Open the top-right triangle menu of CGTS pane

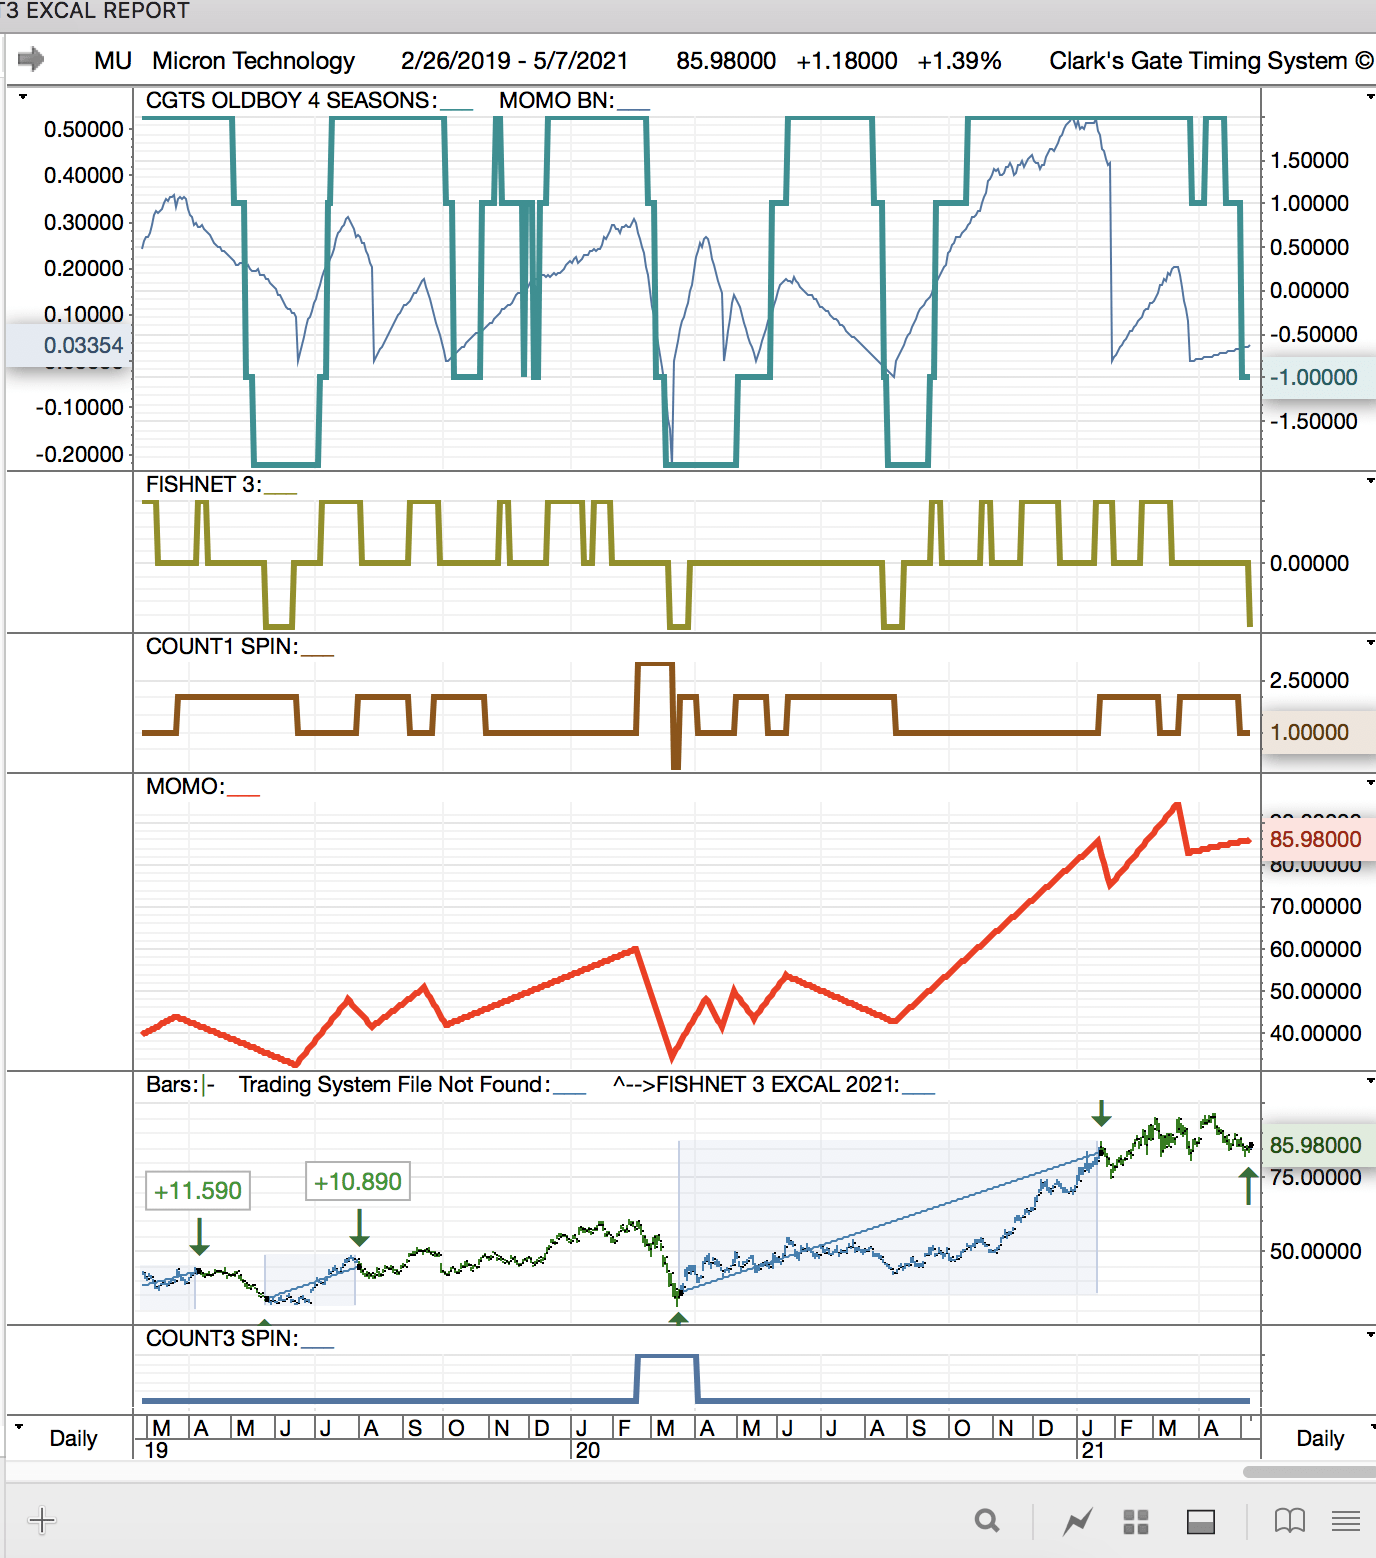point(1370,97)
